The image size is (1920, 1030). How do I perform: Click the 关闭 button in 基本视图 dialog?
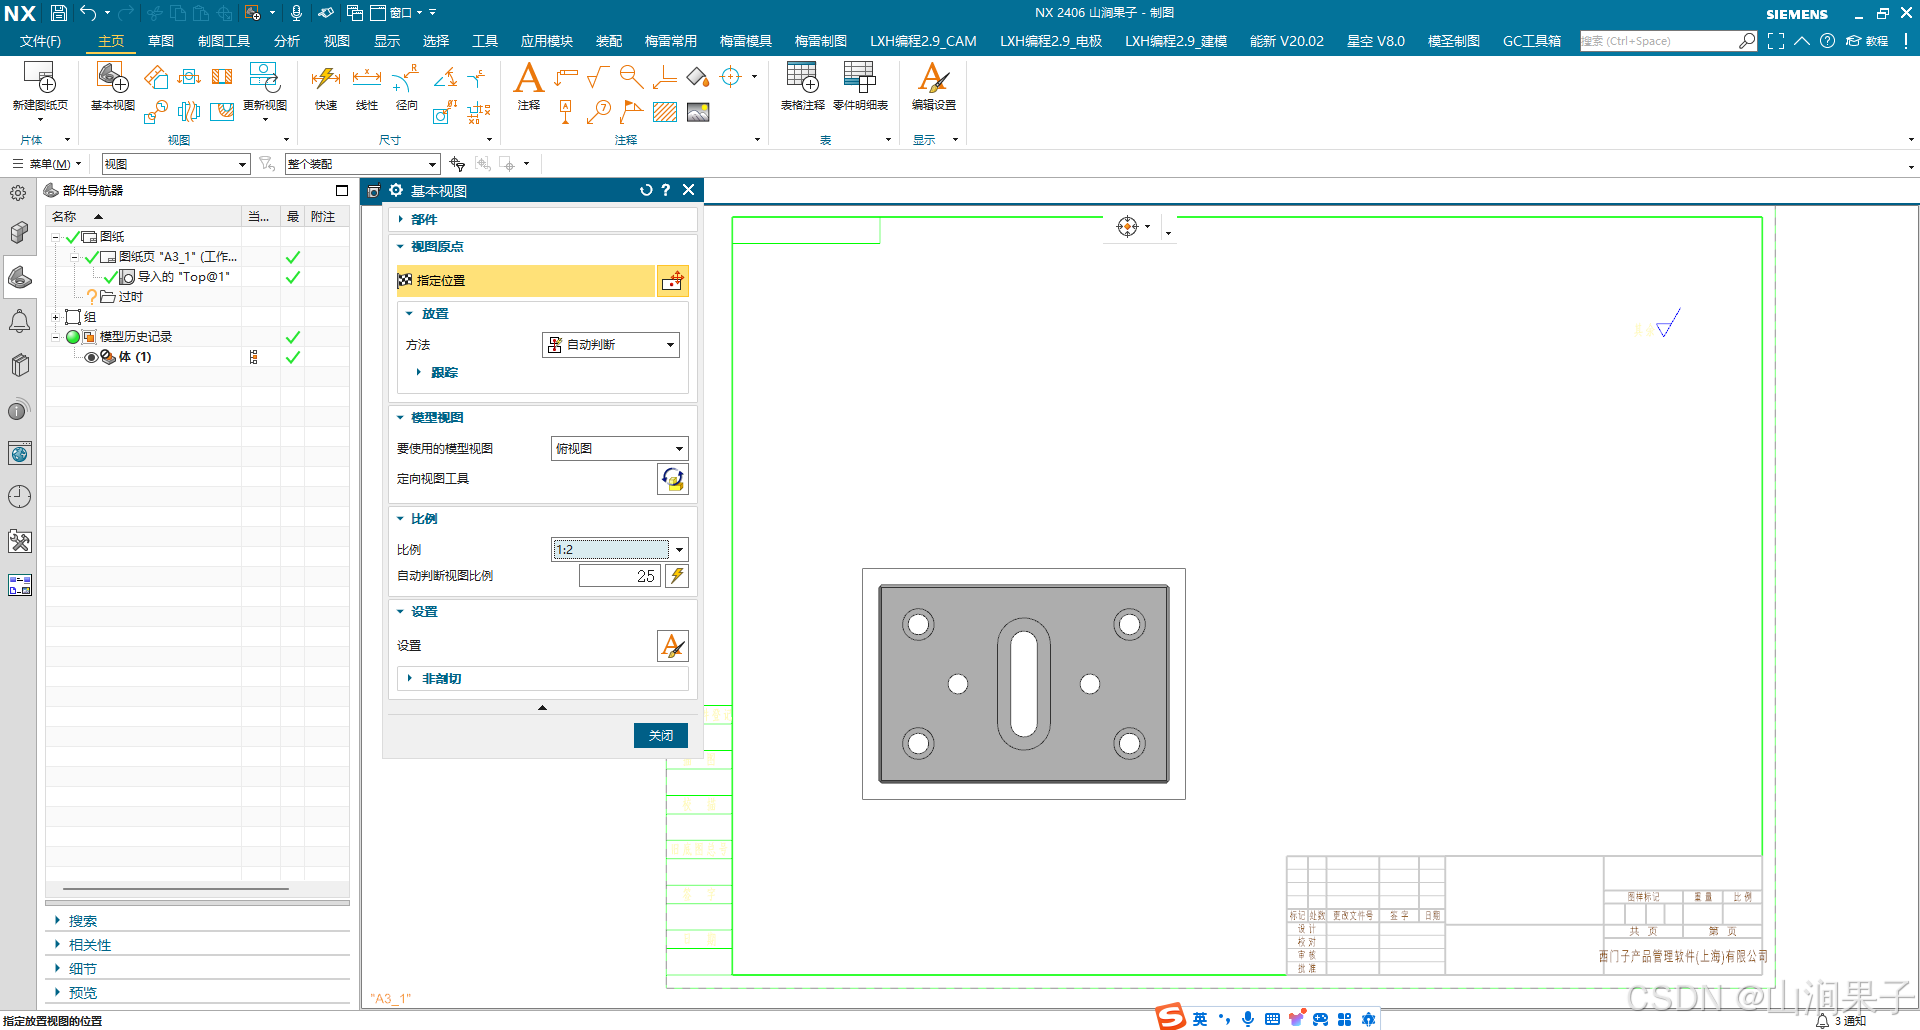pos(661,735)
